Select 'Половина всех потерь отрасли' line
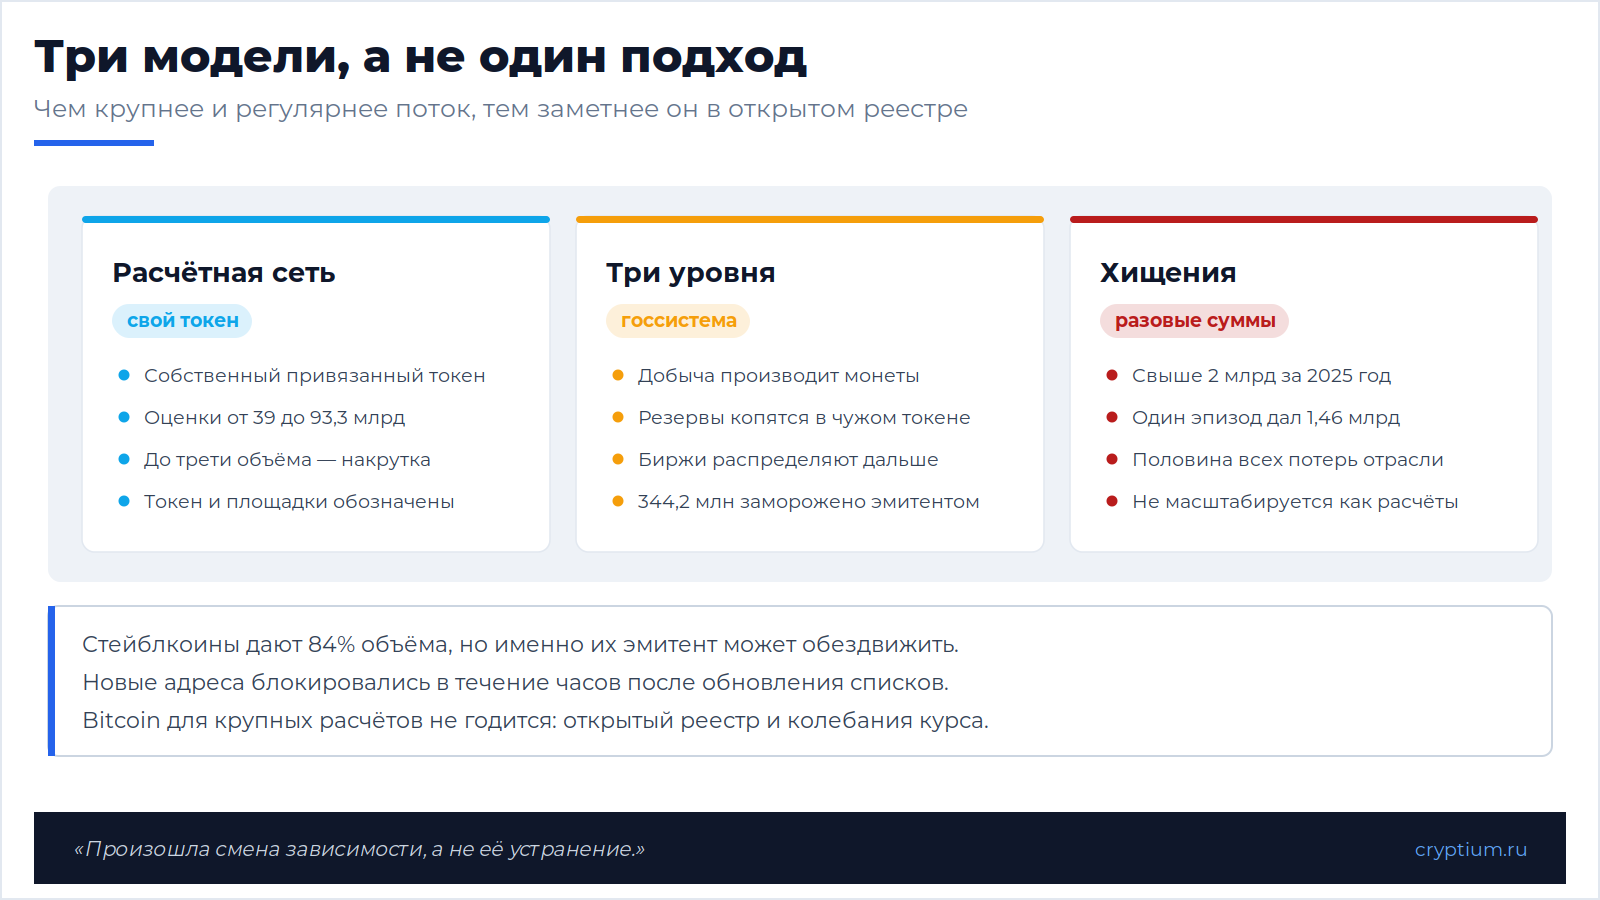1600x900 pixels. (1288, 460)
